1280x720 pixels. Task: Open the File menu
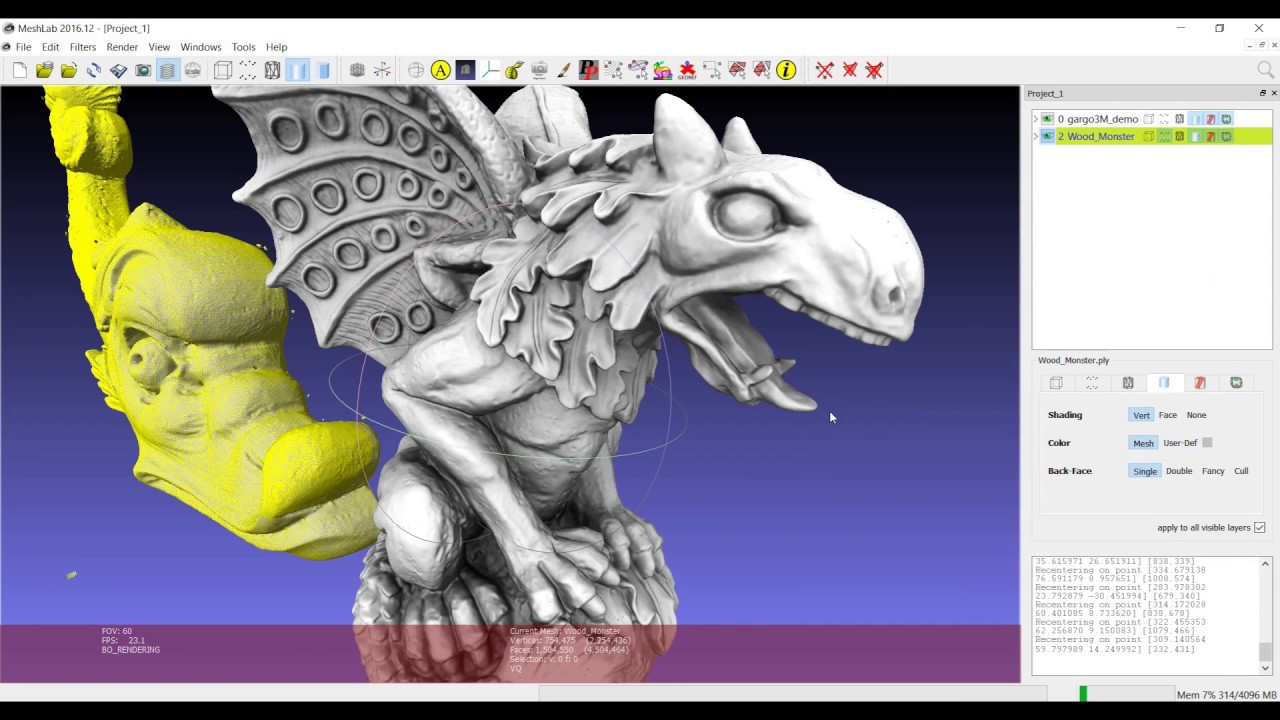(x=23, y=47)
